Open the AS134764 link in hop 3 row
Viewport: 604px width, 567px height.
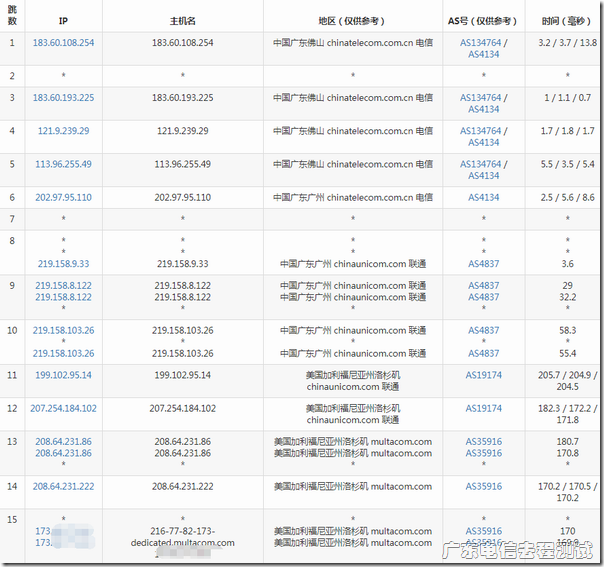(480, 98)
